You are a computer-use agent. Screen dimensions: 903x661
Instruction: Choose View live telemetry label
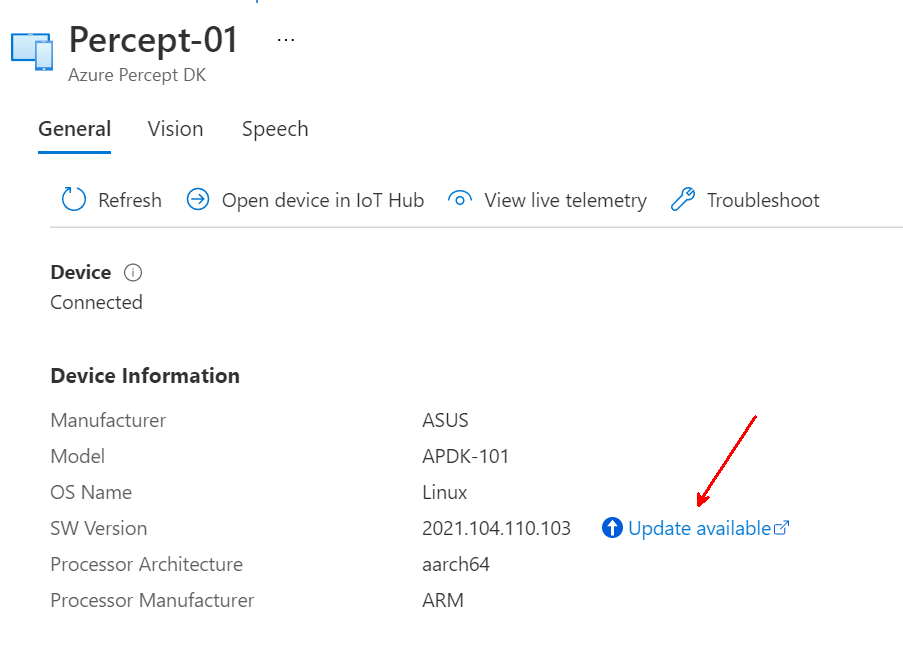[565, 200]
